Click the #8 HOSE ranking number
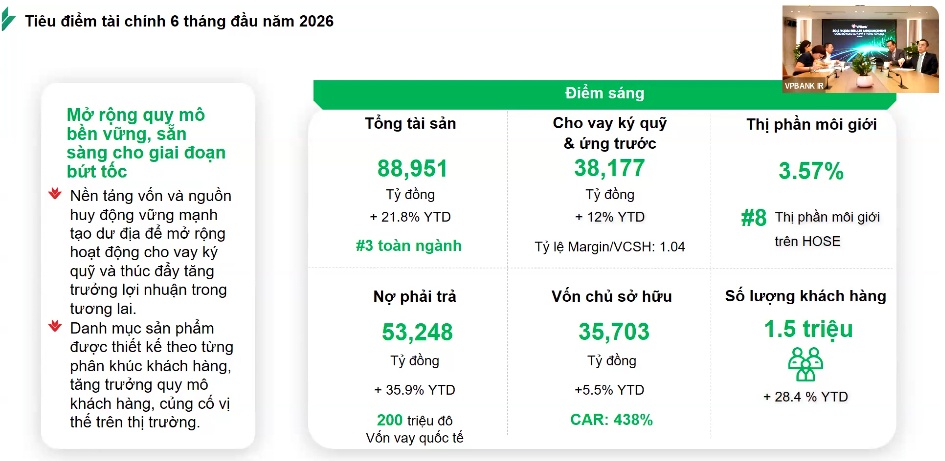This screenshot has width=945, height=461. point(753,219)
